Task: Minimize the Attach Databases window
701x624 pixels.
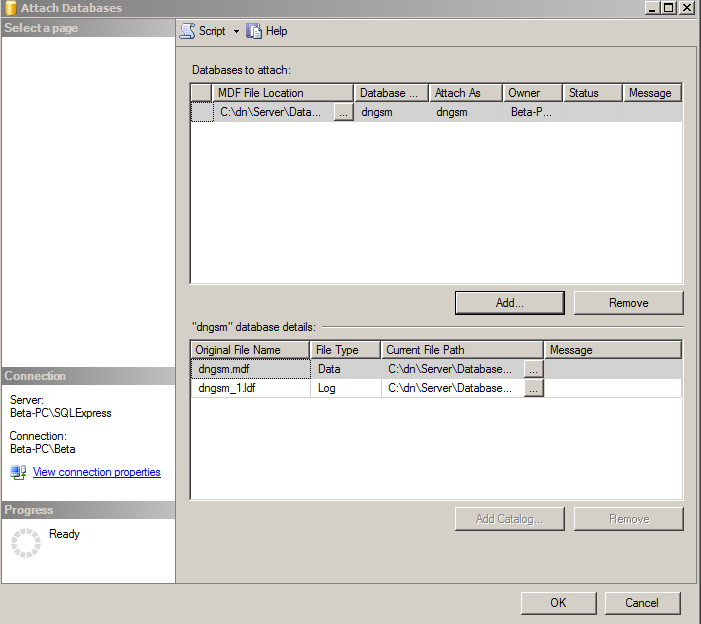Action: [652, 8]
